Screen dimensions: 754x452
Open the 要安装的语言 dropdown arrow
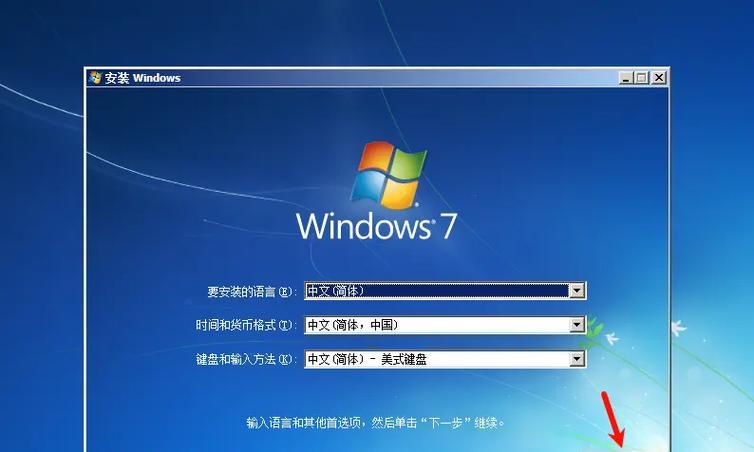point(577,290)
